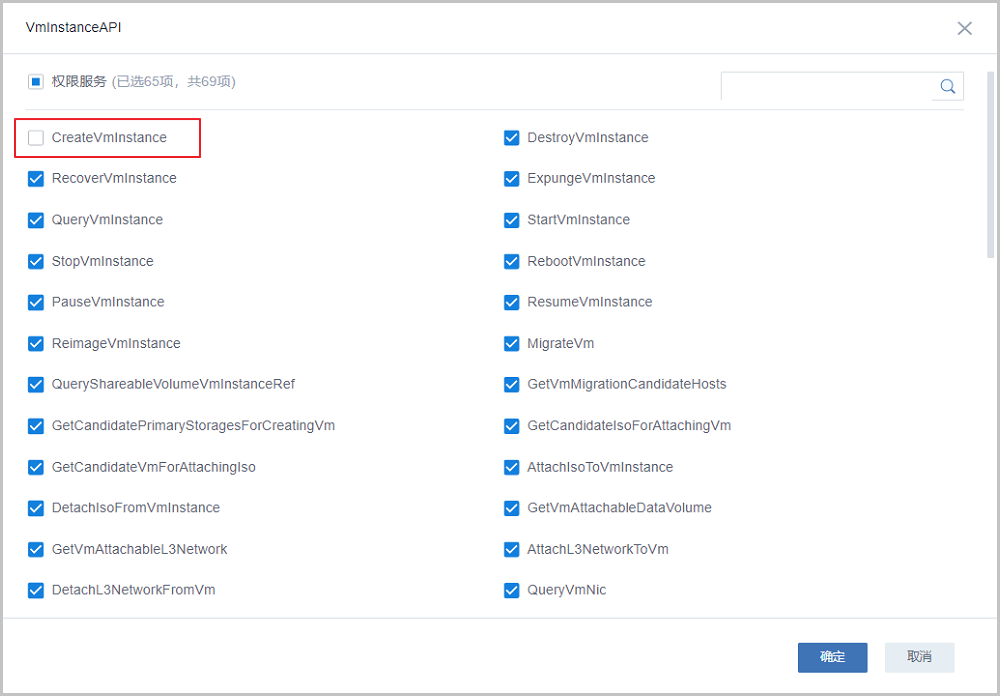The width and height of the screenshot is (1000, 696).
Task: Click the 取消 cancel button
Action: point(919,657)
